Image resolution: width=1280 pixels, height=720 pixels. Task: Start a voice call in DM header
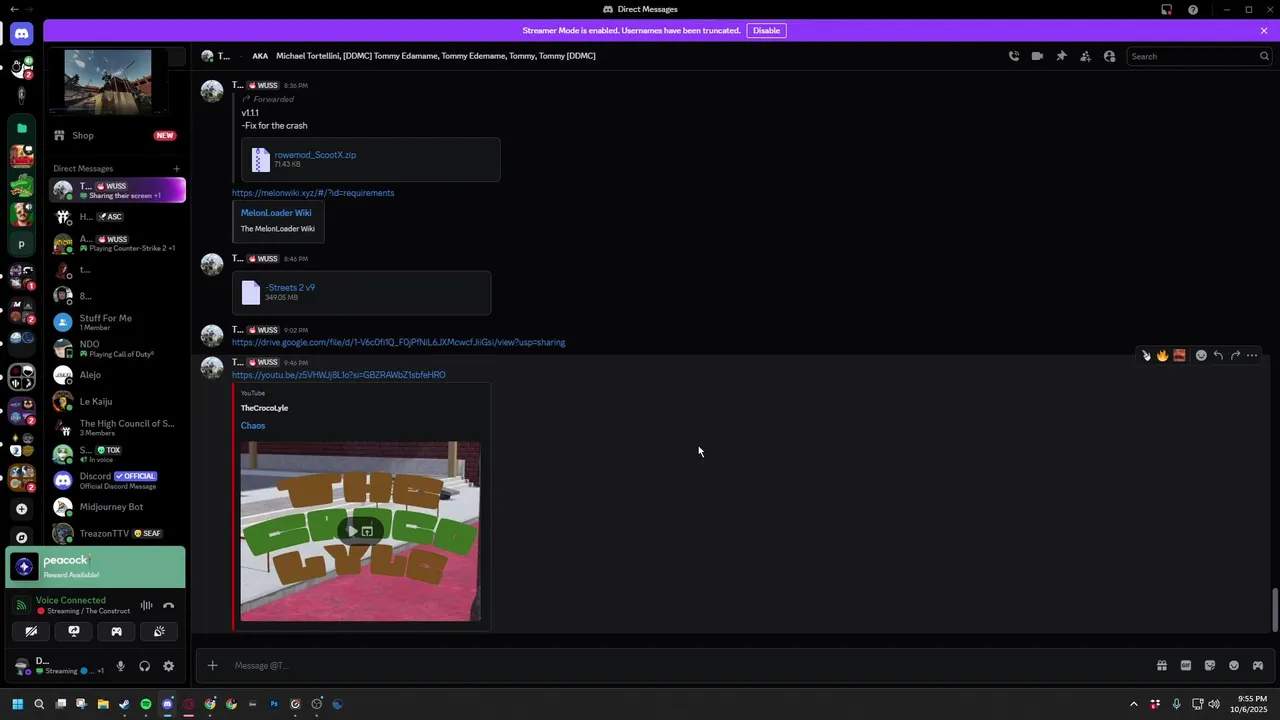(1013, 56)
